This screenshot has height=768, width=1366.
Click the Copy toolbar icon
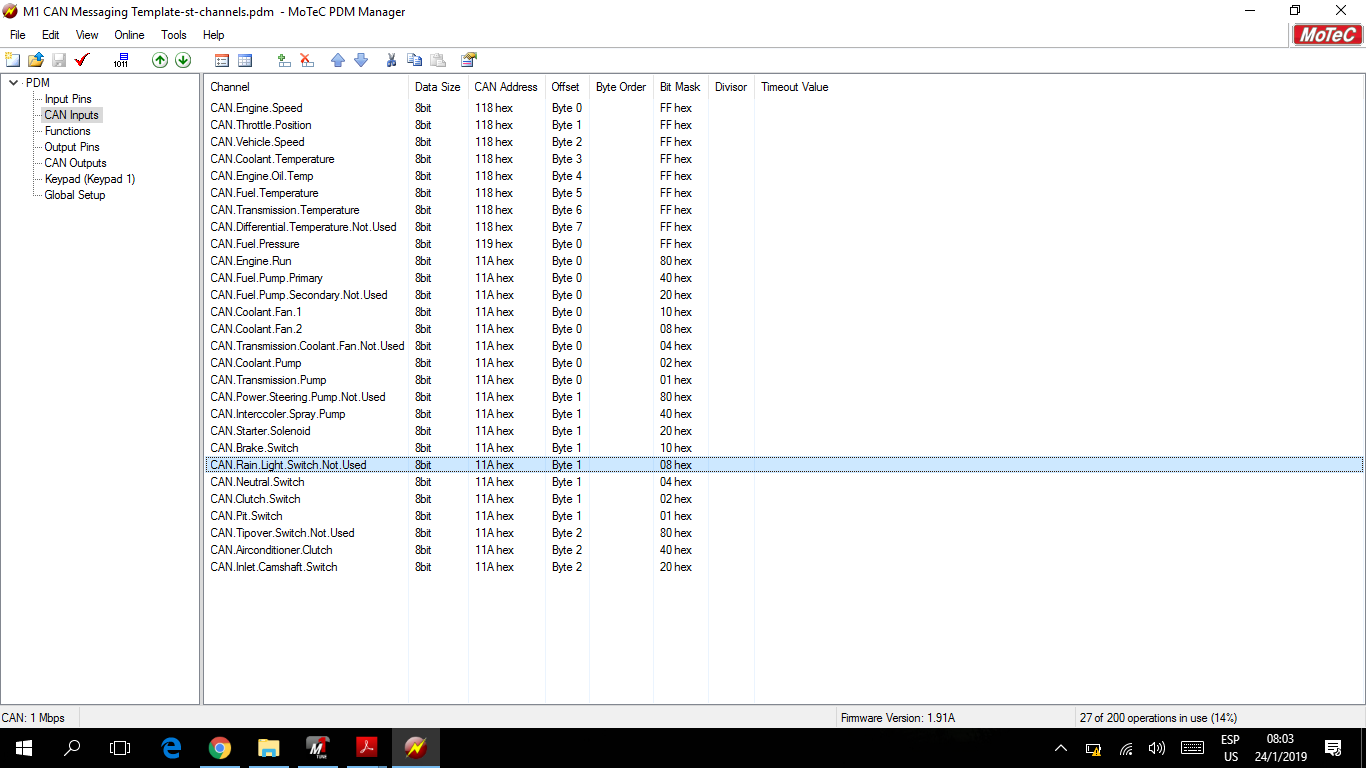click(x=414, y=60)
